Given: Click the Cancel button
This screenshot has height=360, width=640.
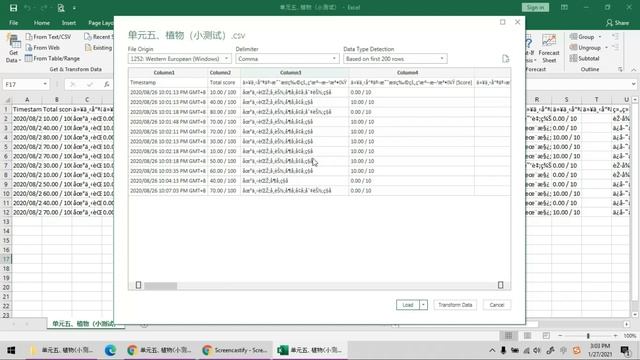Looking at the screenshot, I should pyautogui.click(x=497, y=305).
